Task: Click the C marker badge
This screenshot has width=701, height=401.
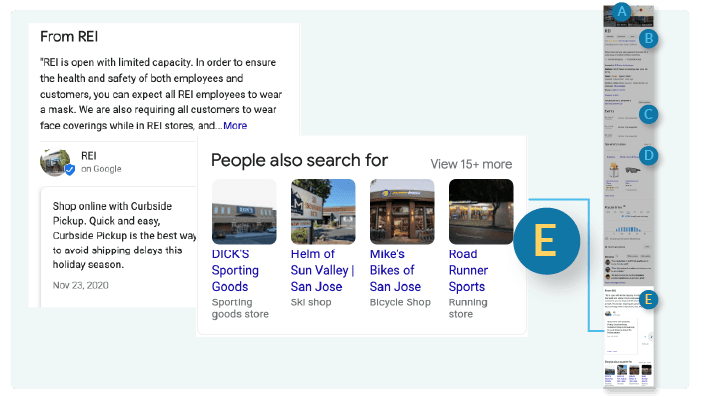Action: pyautogui.click(x=648, y=114)
